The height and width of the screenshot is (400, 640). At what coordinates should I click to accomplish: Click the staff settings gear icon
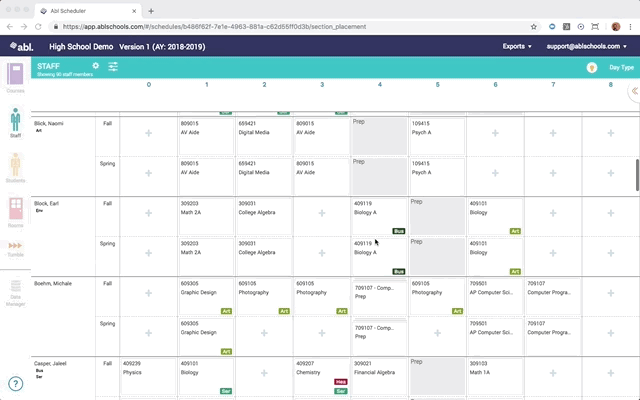(x=96, y=66)
